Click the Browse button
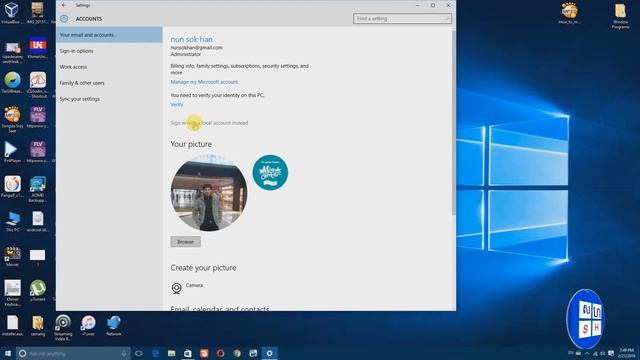The image size is (640, 360). pyautogui.click(x=185, y=242)
